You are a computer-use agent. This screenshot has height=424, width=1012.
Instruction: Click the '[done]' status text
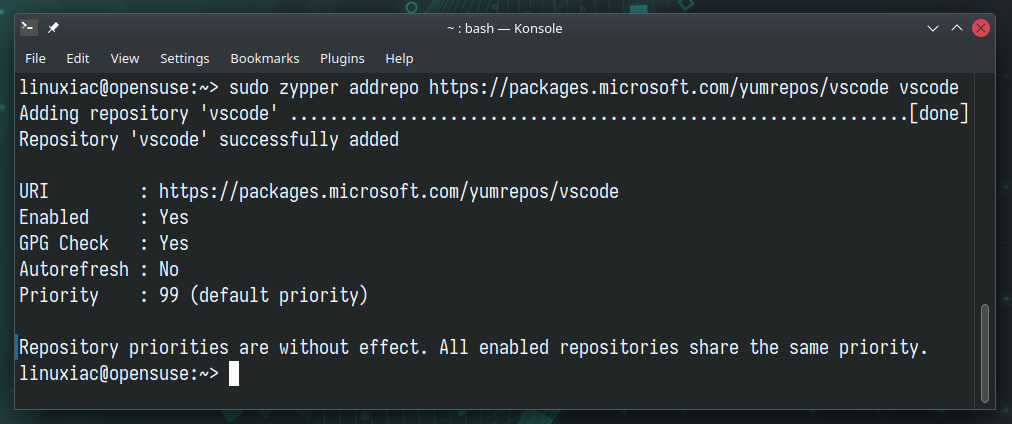(x=939, y=114)
